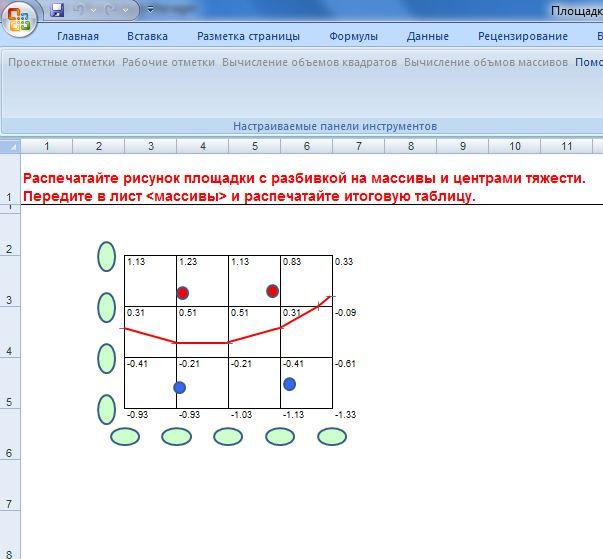The height and width of the screenshot is (559, 603).
Task: Open the Office button menu
Action: 19,18
